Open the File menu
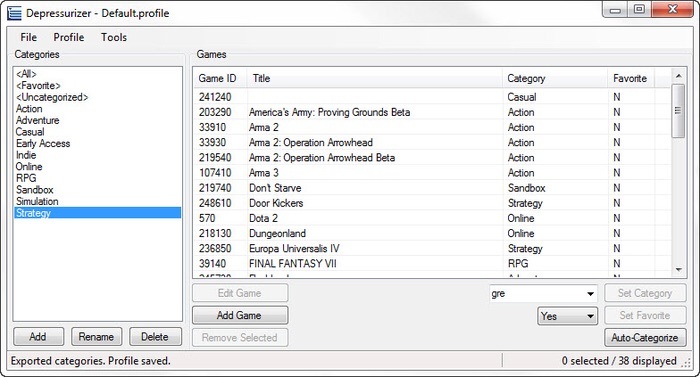 29,37
